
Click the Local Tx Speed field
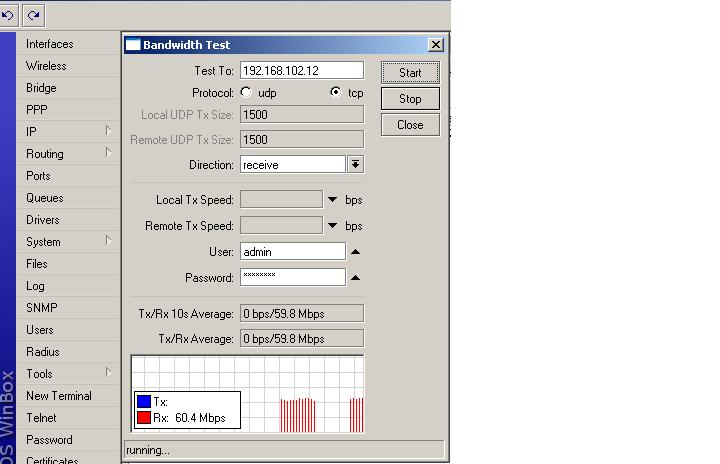281,200
